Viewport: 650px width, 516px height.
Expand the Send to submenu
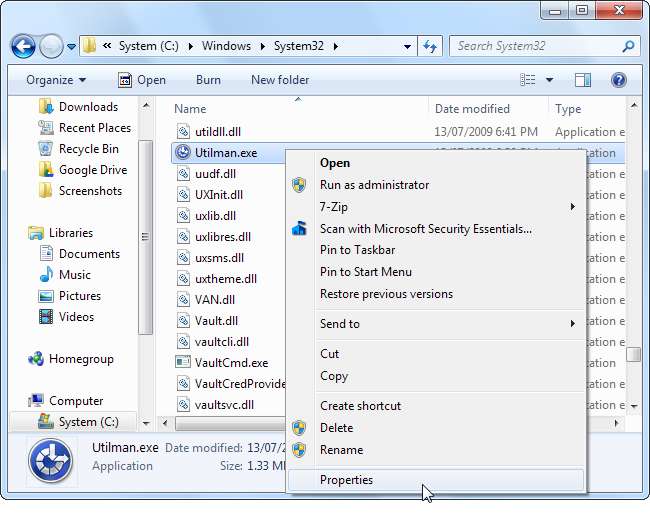pyautogui.click(x=573, y=324)
